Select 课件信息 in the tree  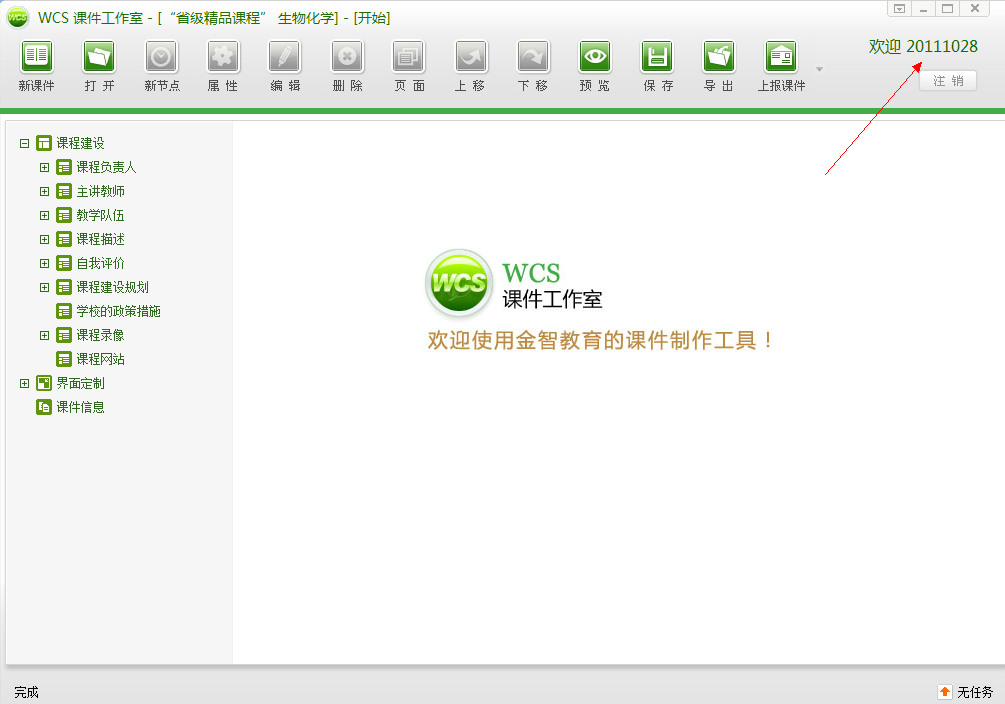pos(80,407)
